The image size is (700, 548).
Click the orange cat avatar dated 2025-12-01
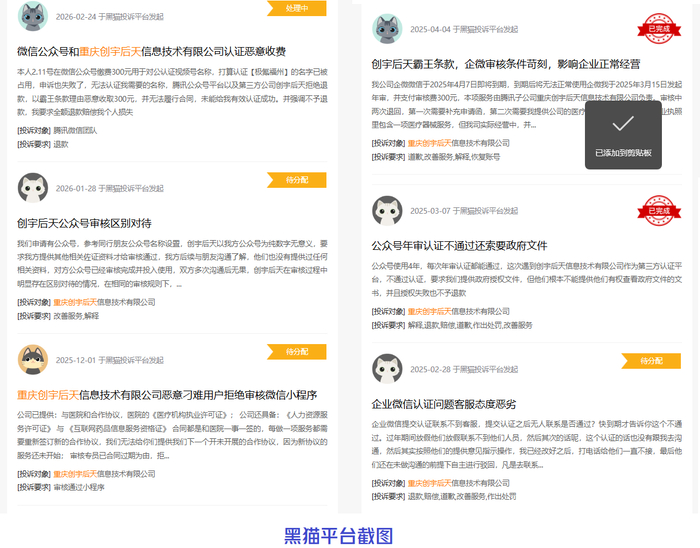(x=33, y=360)
